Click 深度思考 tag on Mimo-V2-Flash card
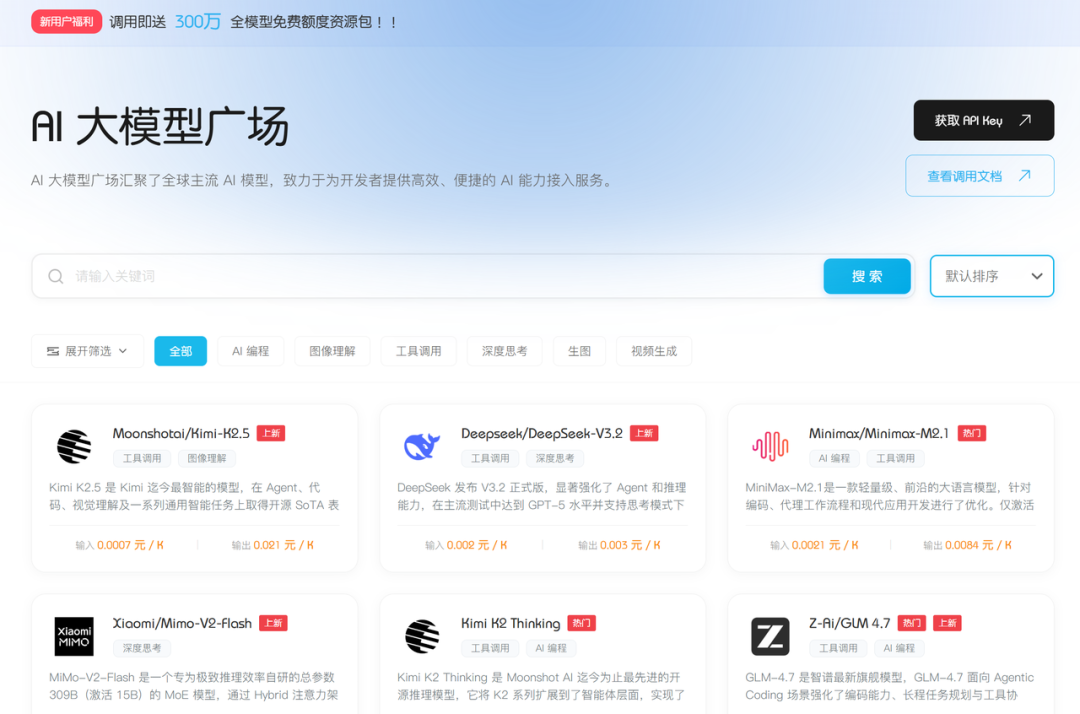This screenshot has height=714, width=1080. (142, 648)
